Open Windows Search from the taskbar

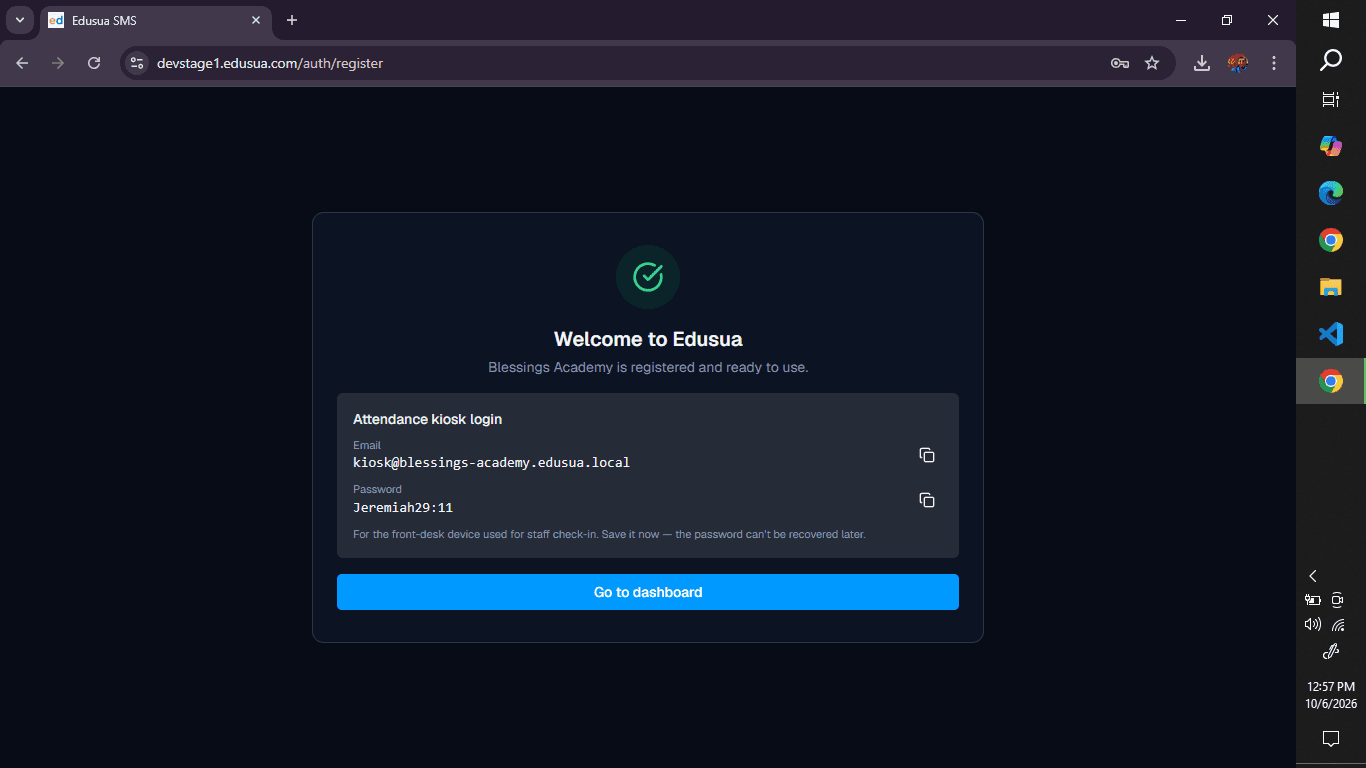1331,61
